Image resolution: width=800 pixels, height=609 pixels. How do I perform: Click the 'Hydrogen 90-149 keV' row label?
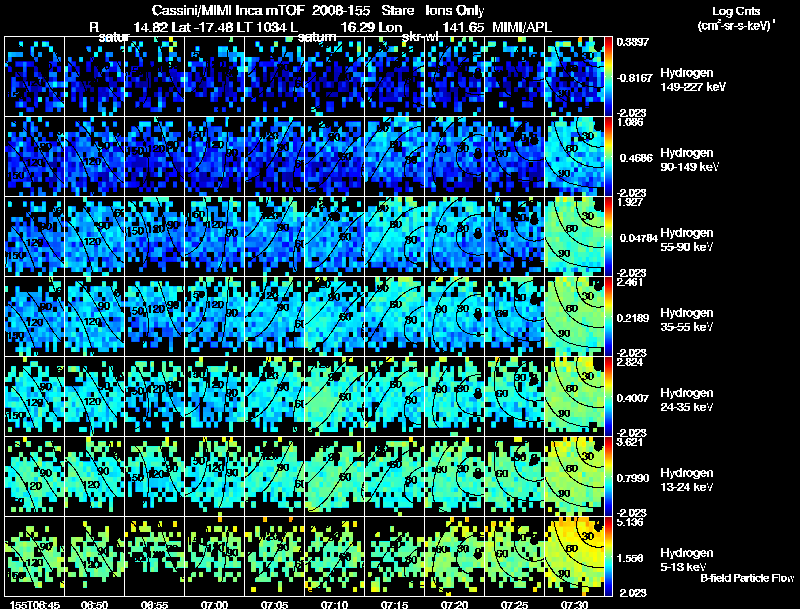[x=690, y=160]
